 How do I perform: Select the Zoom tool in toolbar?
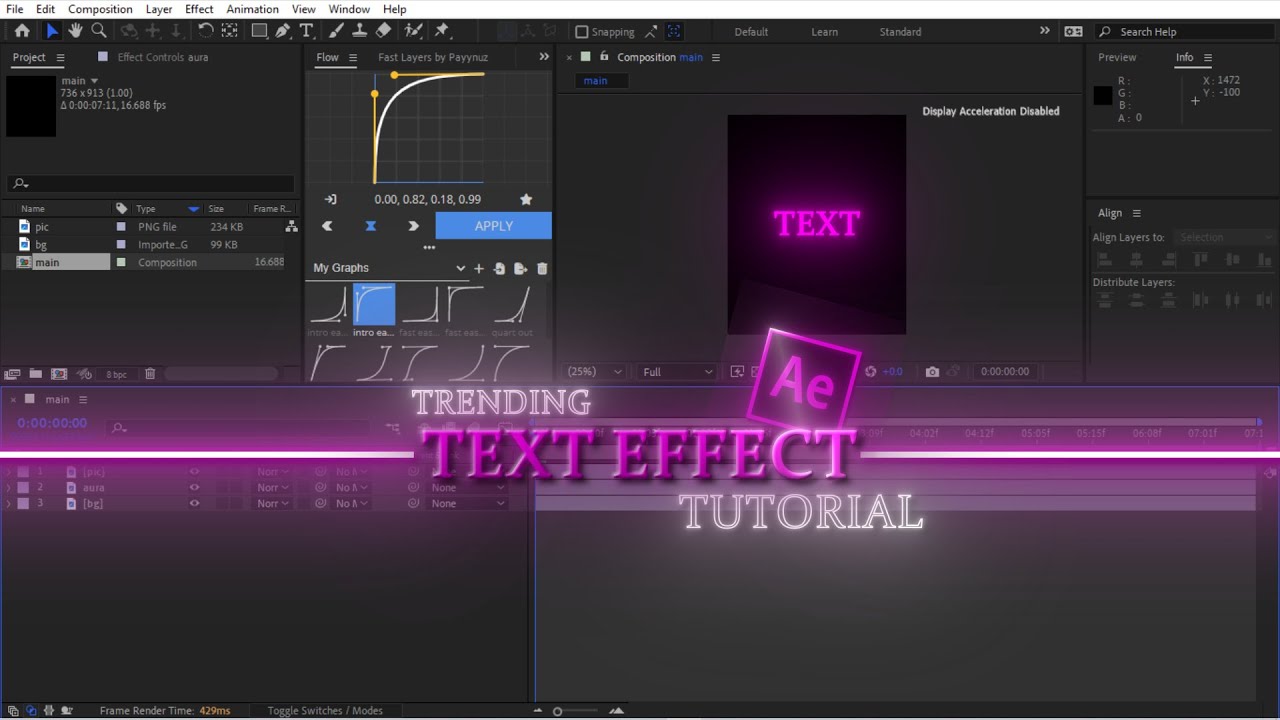tap(99, 31)
